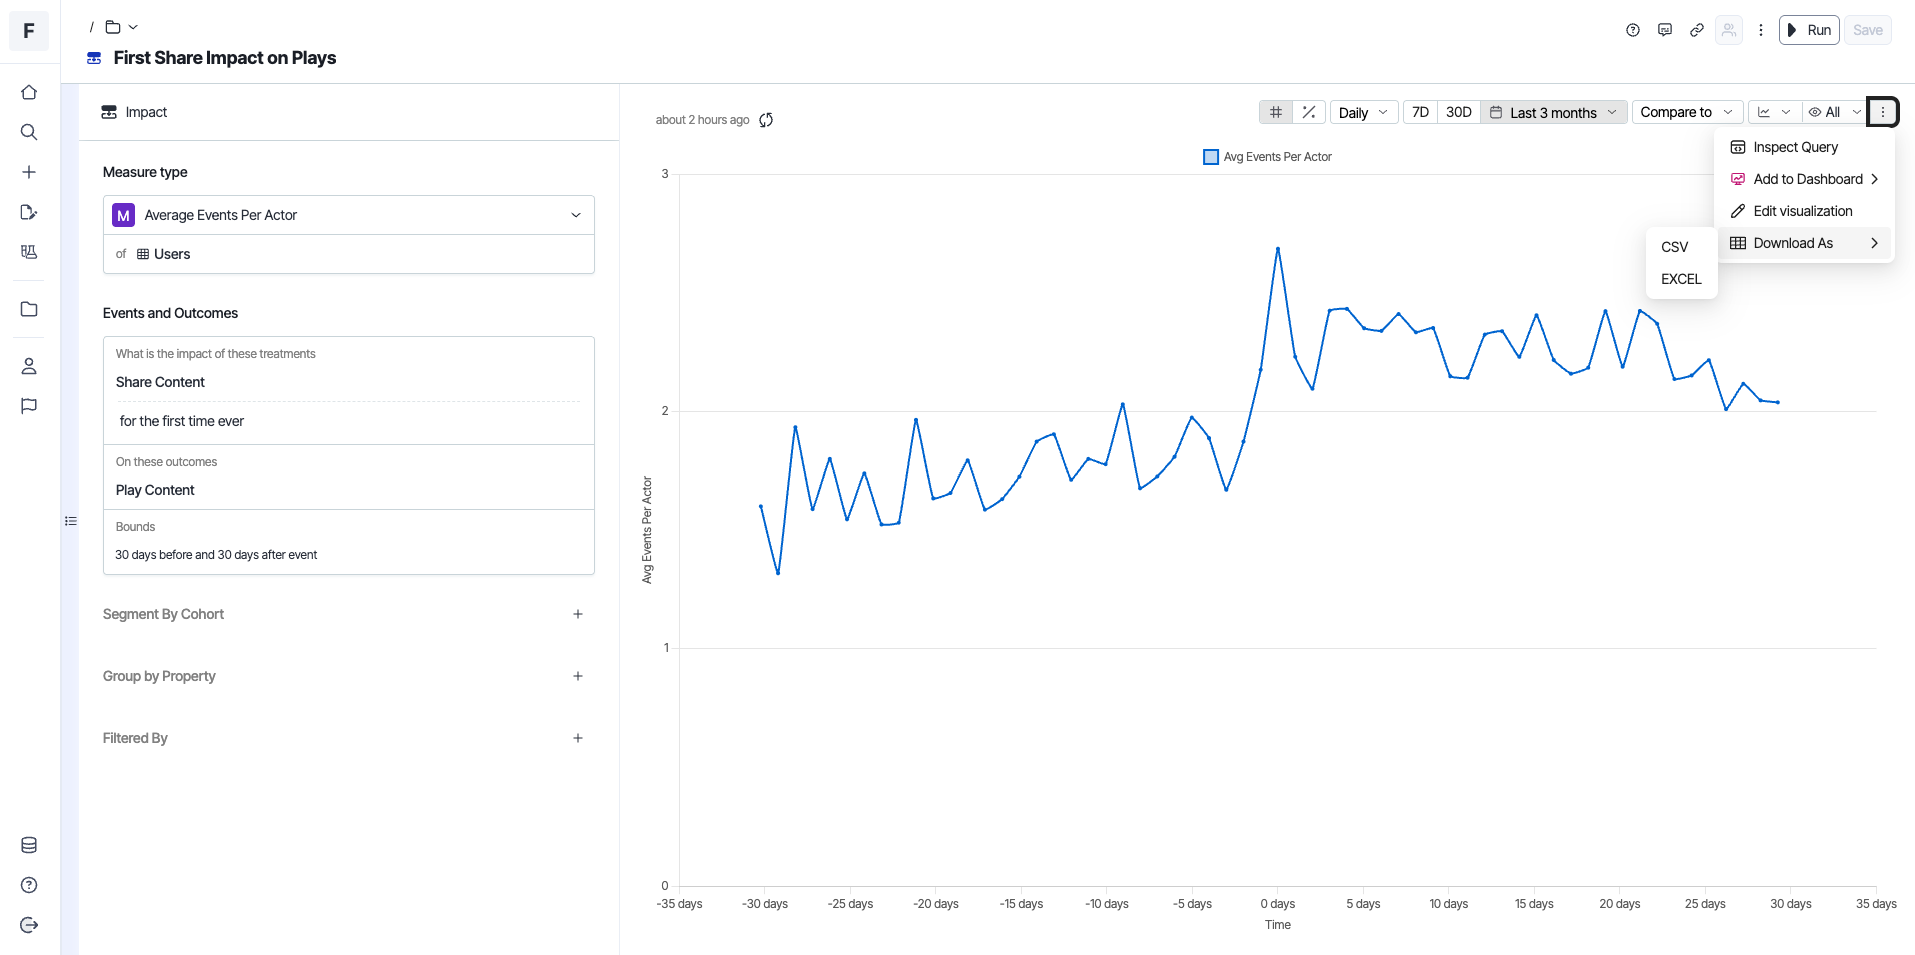This screenshot has height=955, width=1915.
Task: Open the Compare to dropdown
Action: pyautogui.click(x=1686, y=112)
